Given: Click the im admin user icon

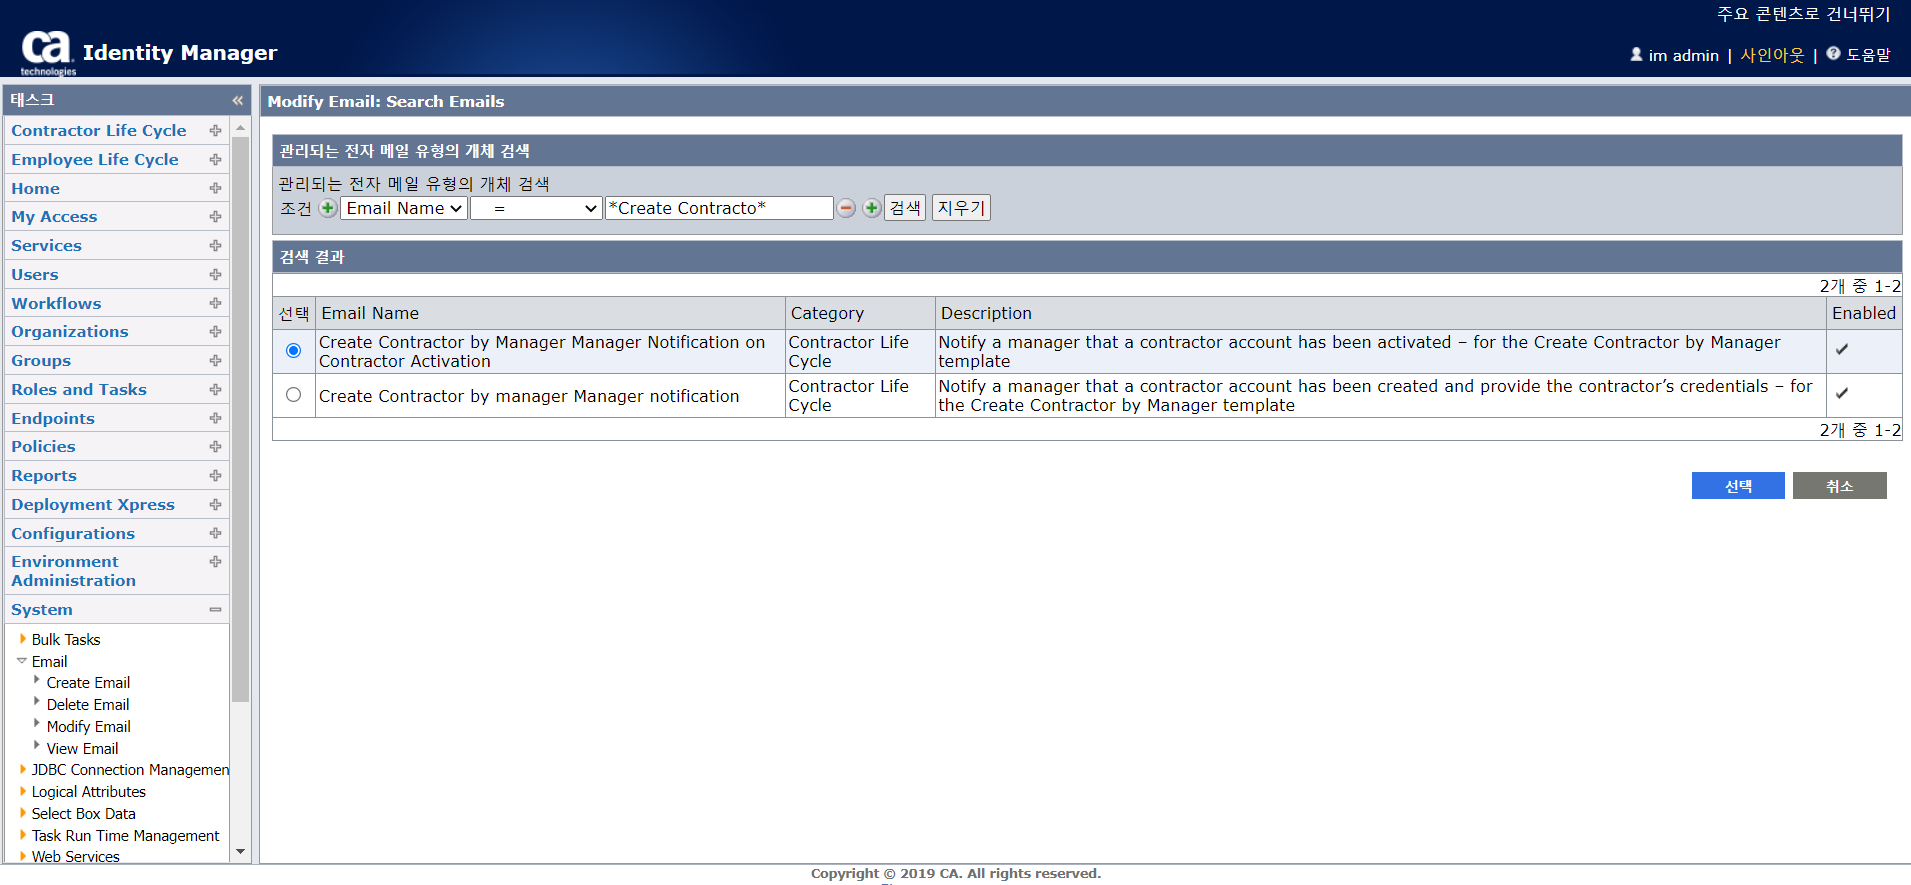Looking at the screenshot, I should [x=1636, y=55].
